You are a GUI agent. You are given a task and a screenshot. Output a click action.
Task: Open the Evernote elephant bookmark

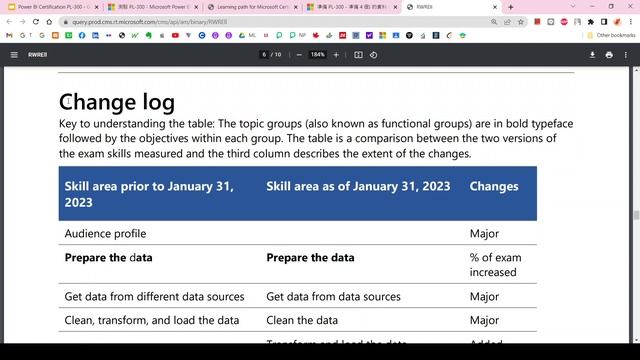tap(149, 36)
